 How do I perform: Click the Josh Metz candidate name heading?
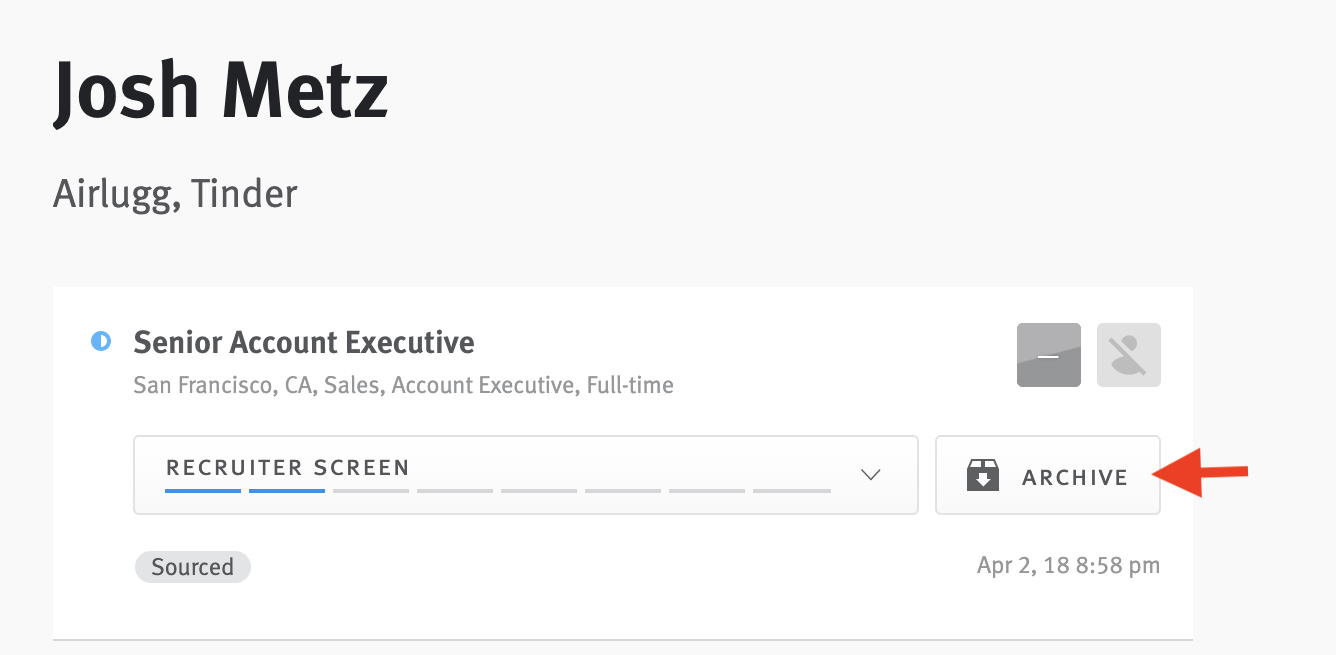click(219, 90)
